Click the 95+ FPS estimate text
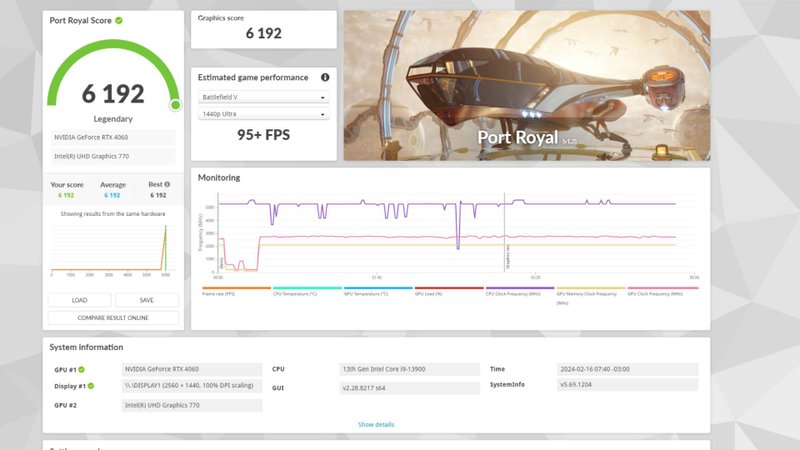This screenshot has height=450, width=800. coord(263,135)
